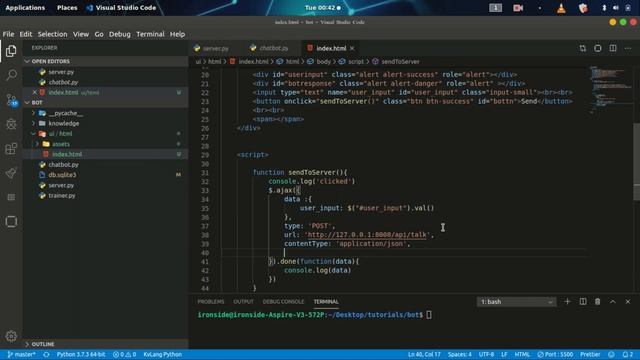Open the Applications menu in top bar
Screen dimensions: 640x360
(x=25, y=8)
